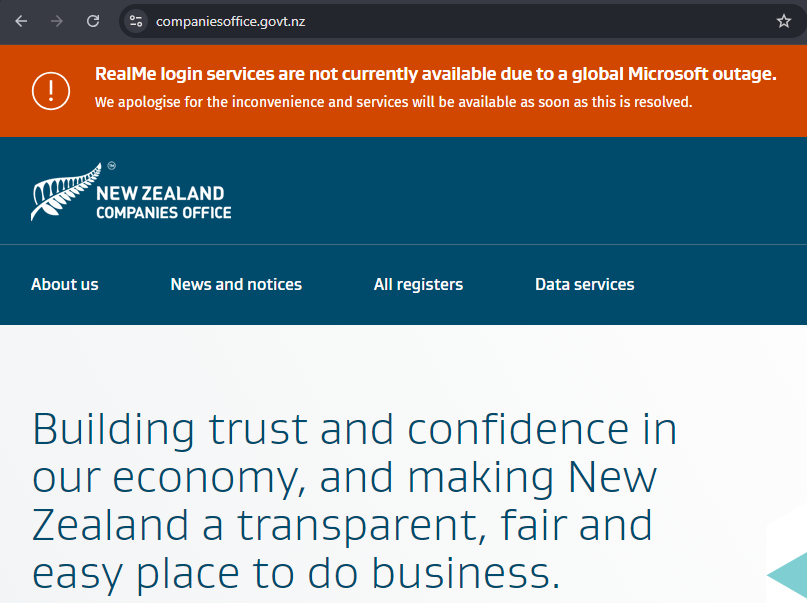Click the New Zealand Companies Office wordmark
Viewport: 807px width, 603px height.
(x=163, y=202)
